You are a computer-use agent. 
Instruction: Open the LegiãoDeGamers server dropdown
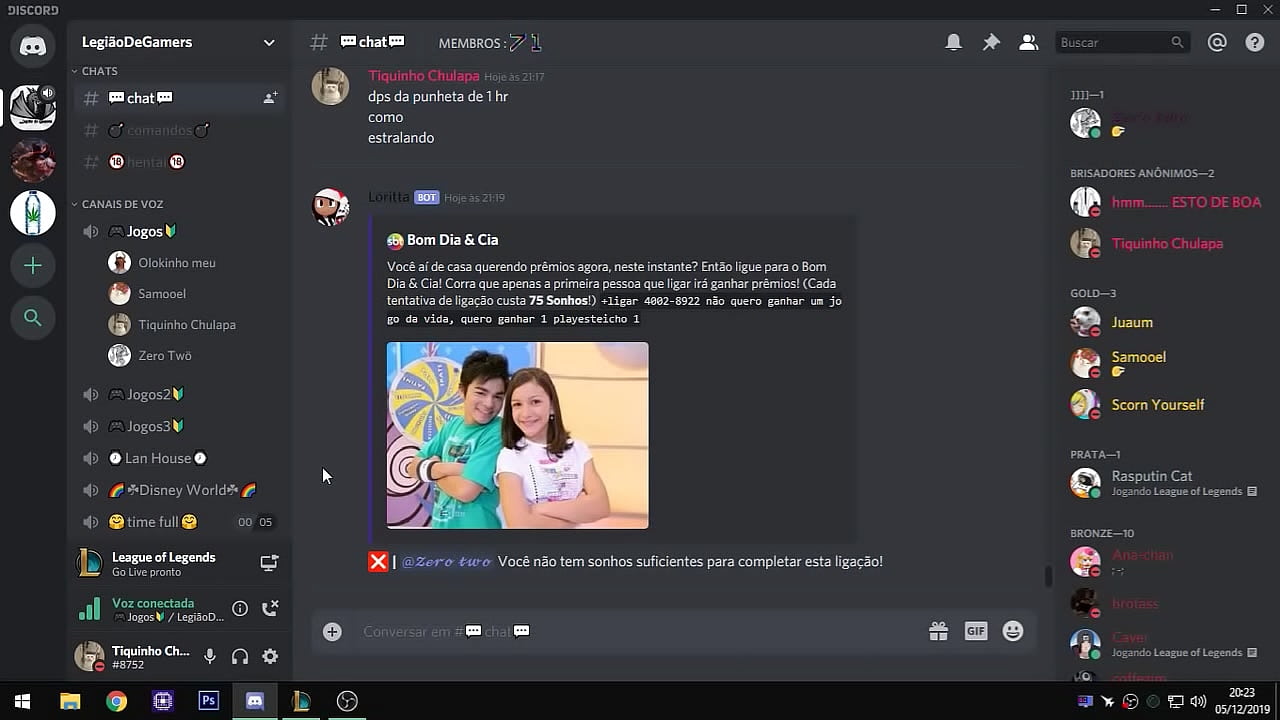268,42
